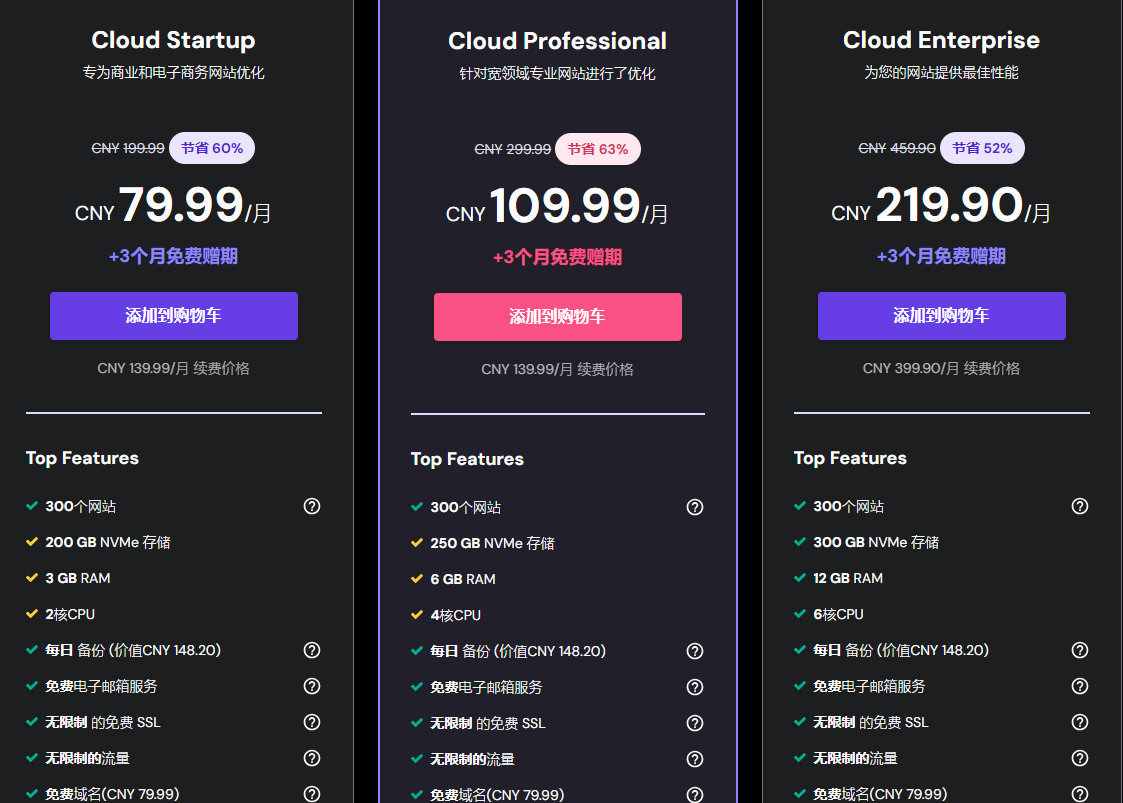
Task: Open 300个网站 help icon in Cloud Enterprise
Action: coord(1079,506)
